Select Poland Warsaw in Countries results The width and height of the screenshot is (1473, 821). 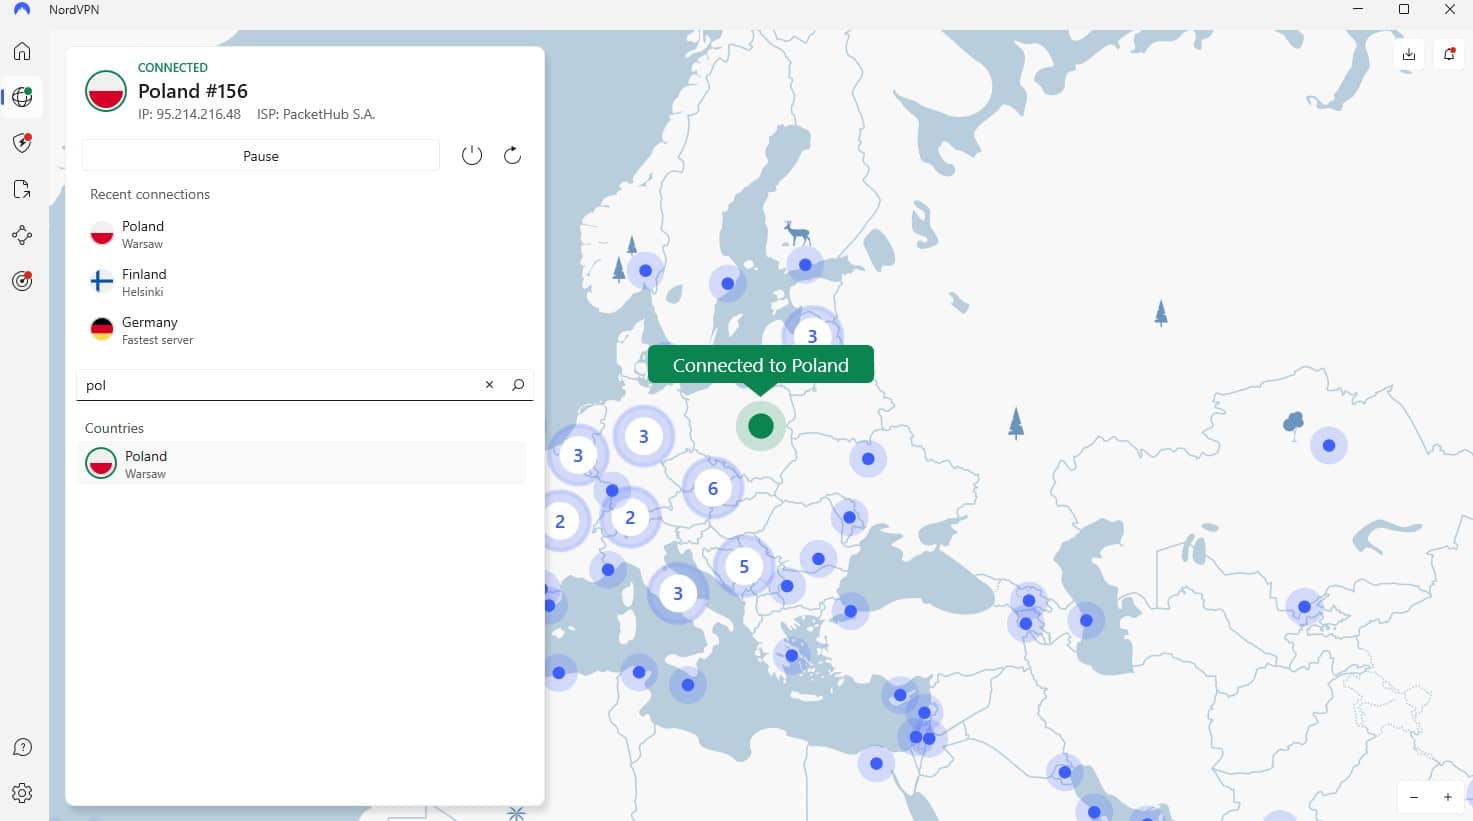[x=301, y=464]
